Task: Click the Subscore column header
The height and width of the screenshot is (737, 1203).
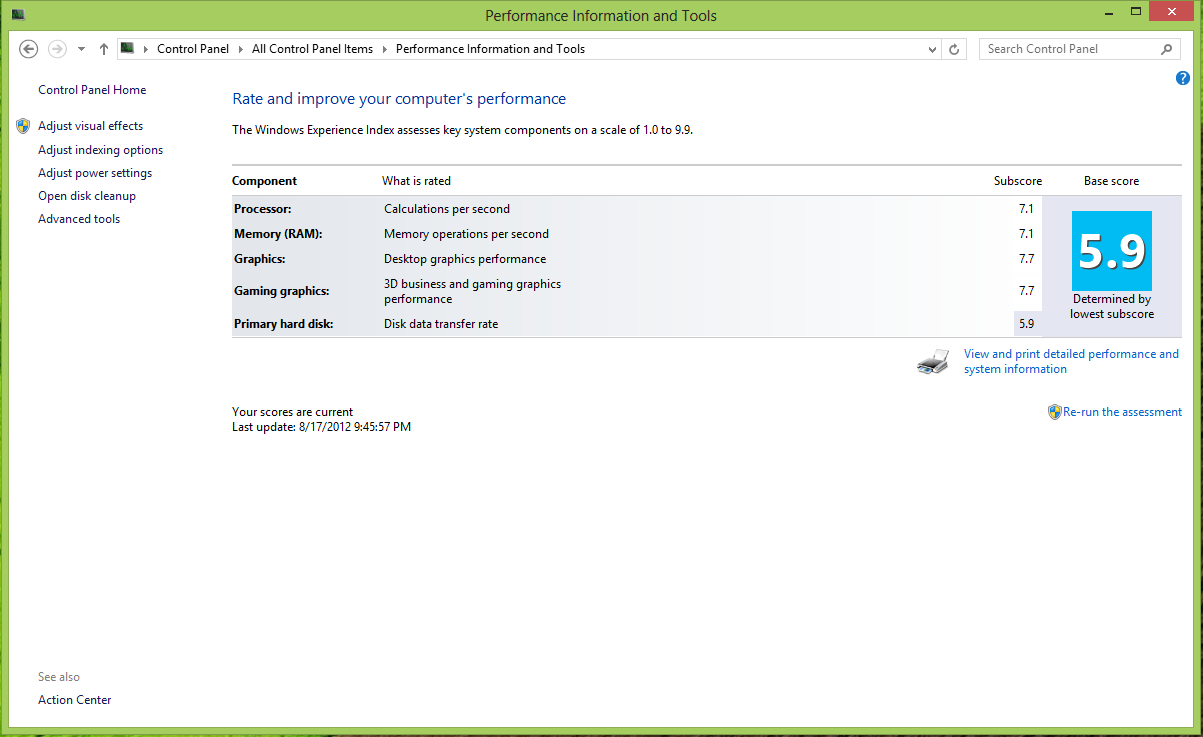Action: click(x=1018, y=181)
